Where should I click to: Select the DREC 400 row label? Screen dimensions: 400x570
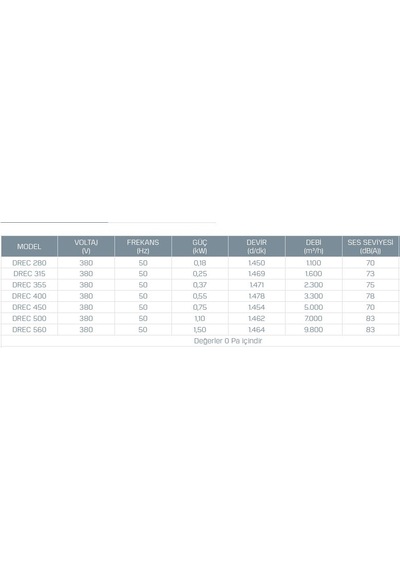(x=29, y=296)
